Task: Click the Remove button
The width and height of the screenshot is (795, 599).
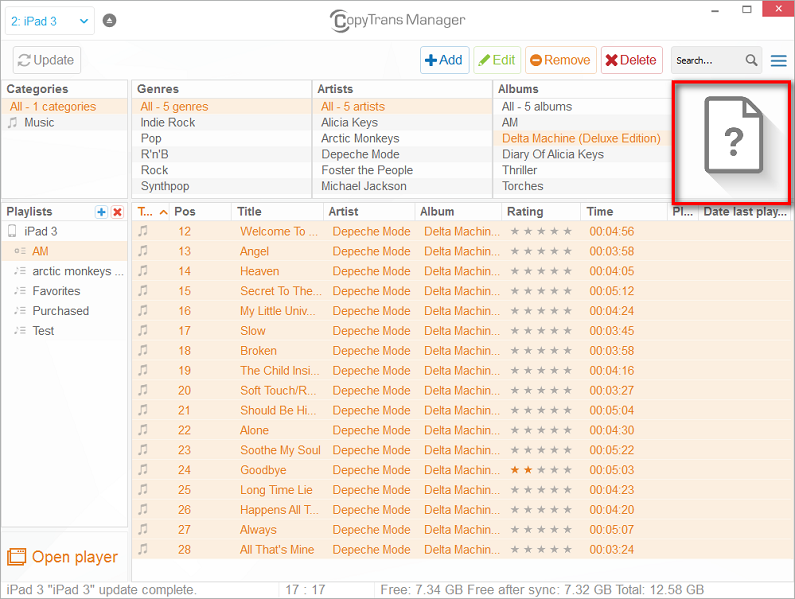Action: (560, 60)
